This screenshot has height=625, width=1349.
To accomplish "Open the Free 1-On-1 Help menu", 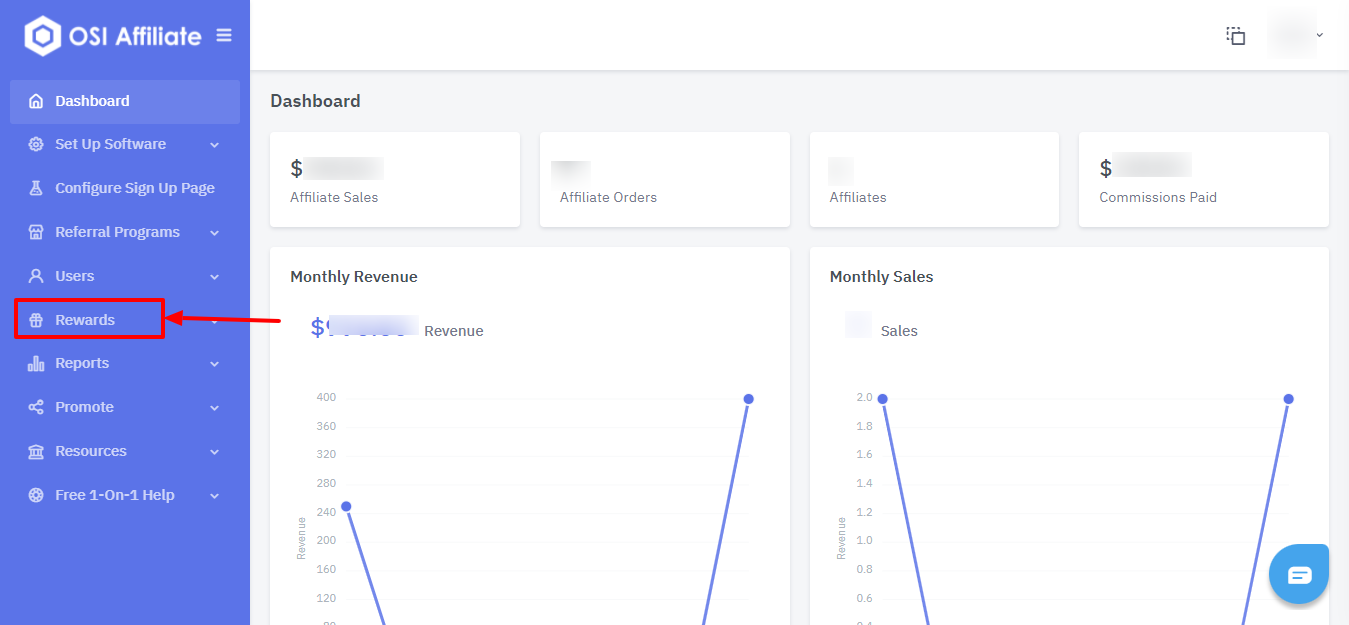I will [125, 495].
